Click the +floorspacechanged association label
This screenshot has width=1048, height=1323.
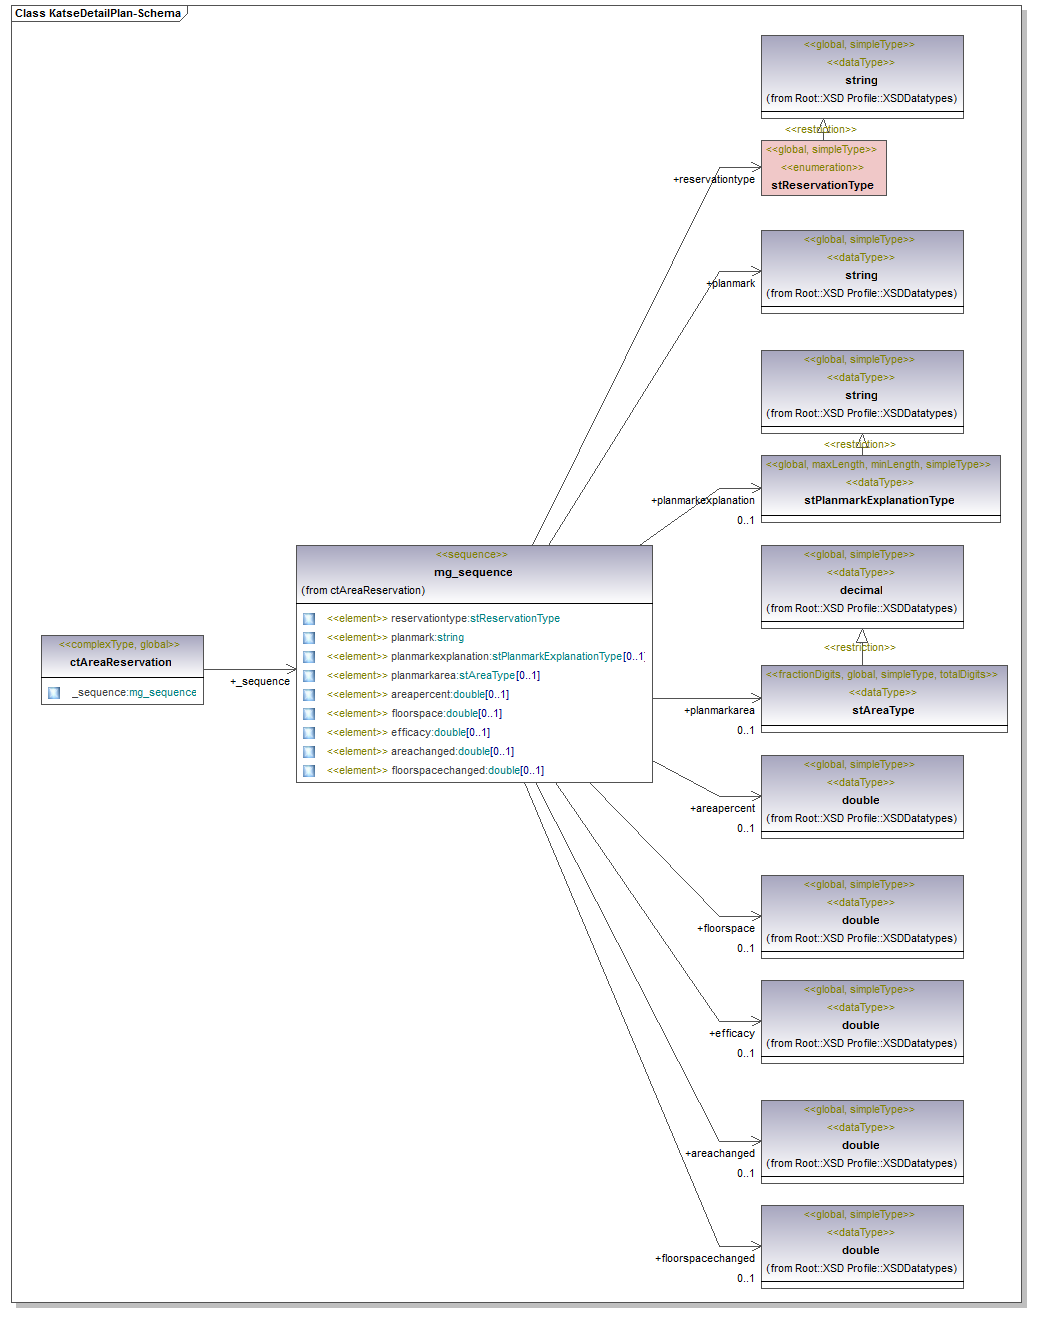pyautogui.click(x=705, y=1258)
